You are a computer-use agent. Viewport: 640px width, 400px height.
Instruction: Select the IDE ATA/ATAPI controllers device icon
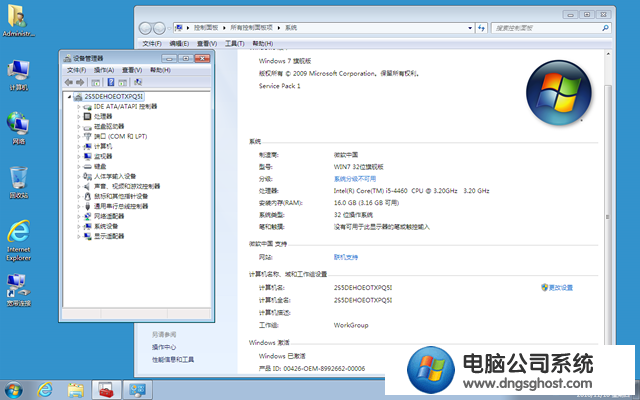[87, 107]
